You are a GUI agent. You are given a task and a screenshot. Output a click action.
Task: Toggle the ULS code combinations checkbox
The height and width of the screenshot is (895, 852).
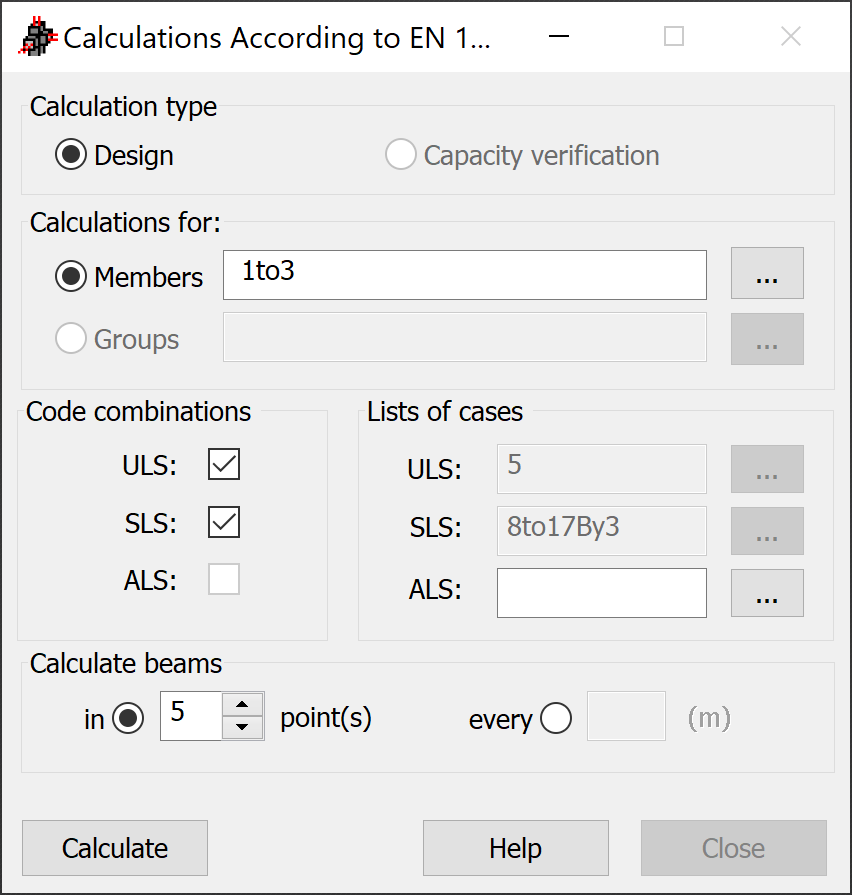(x=224, y=465)
